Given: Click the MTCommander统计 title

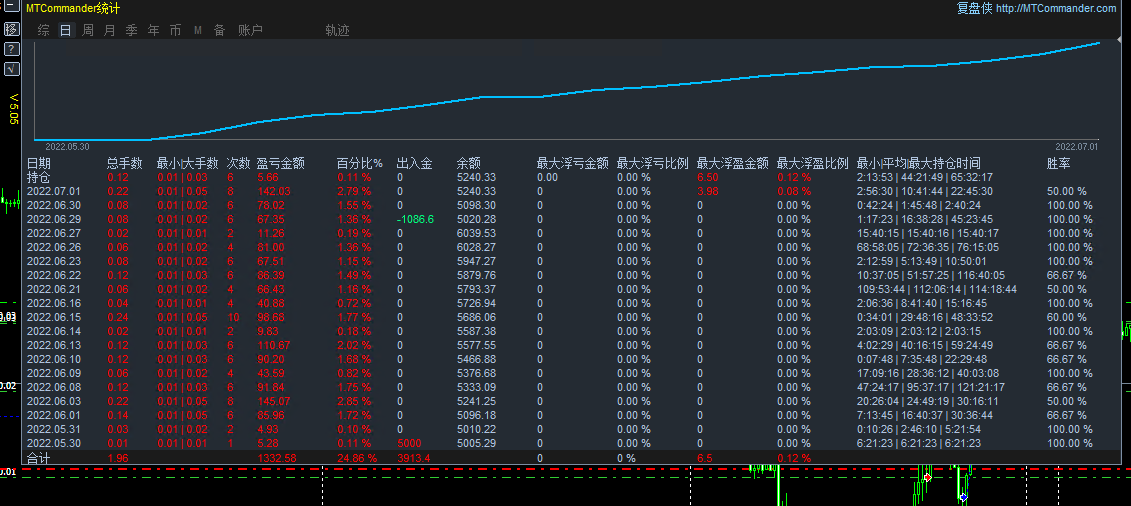Looking at the screenshot, I should [x=73, y=9].
